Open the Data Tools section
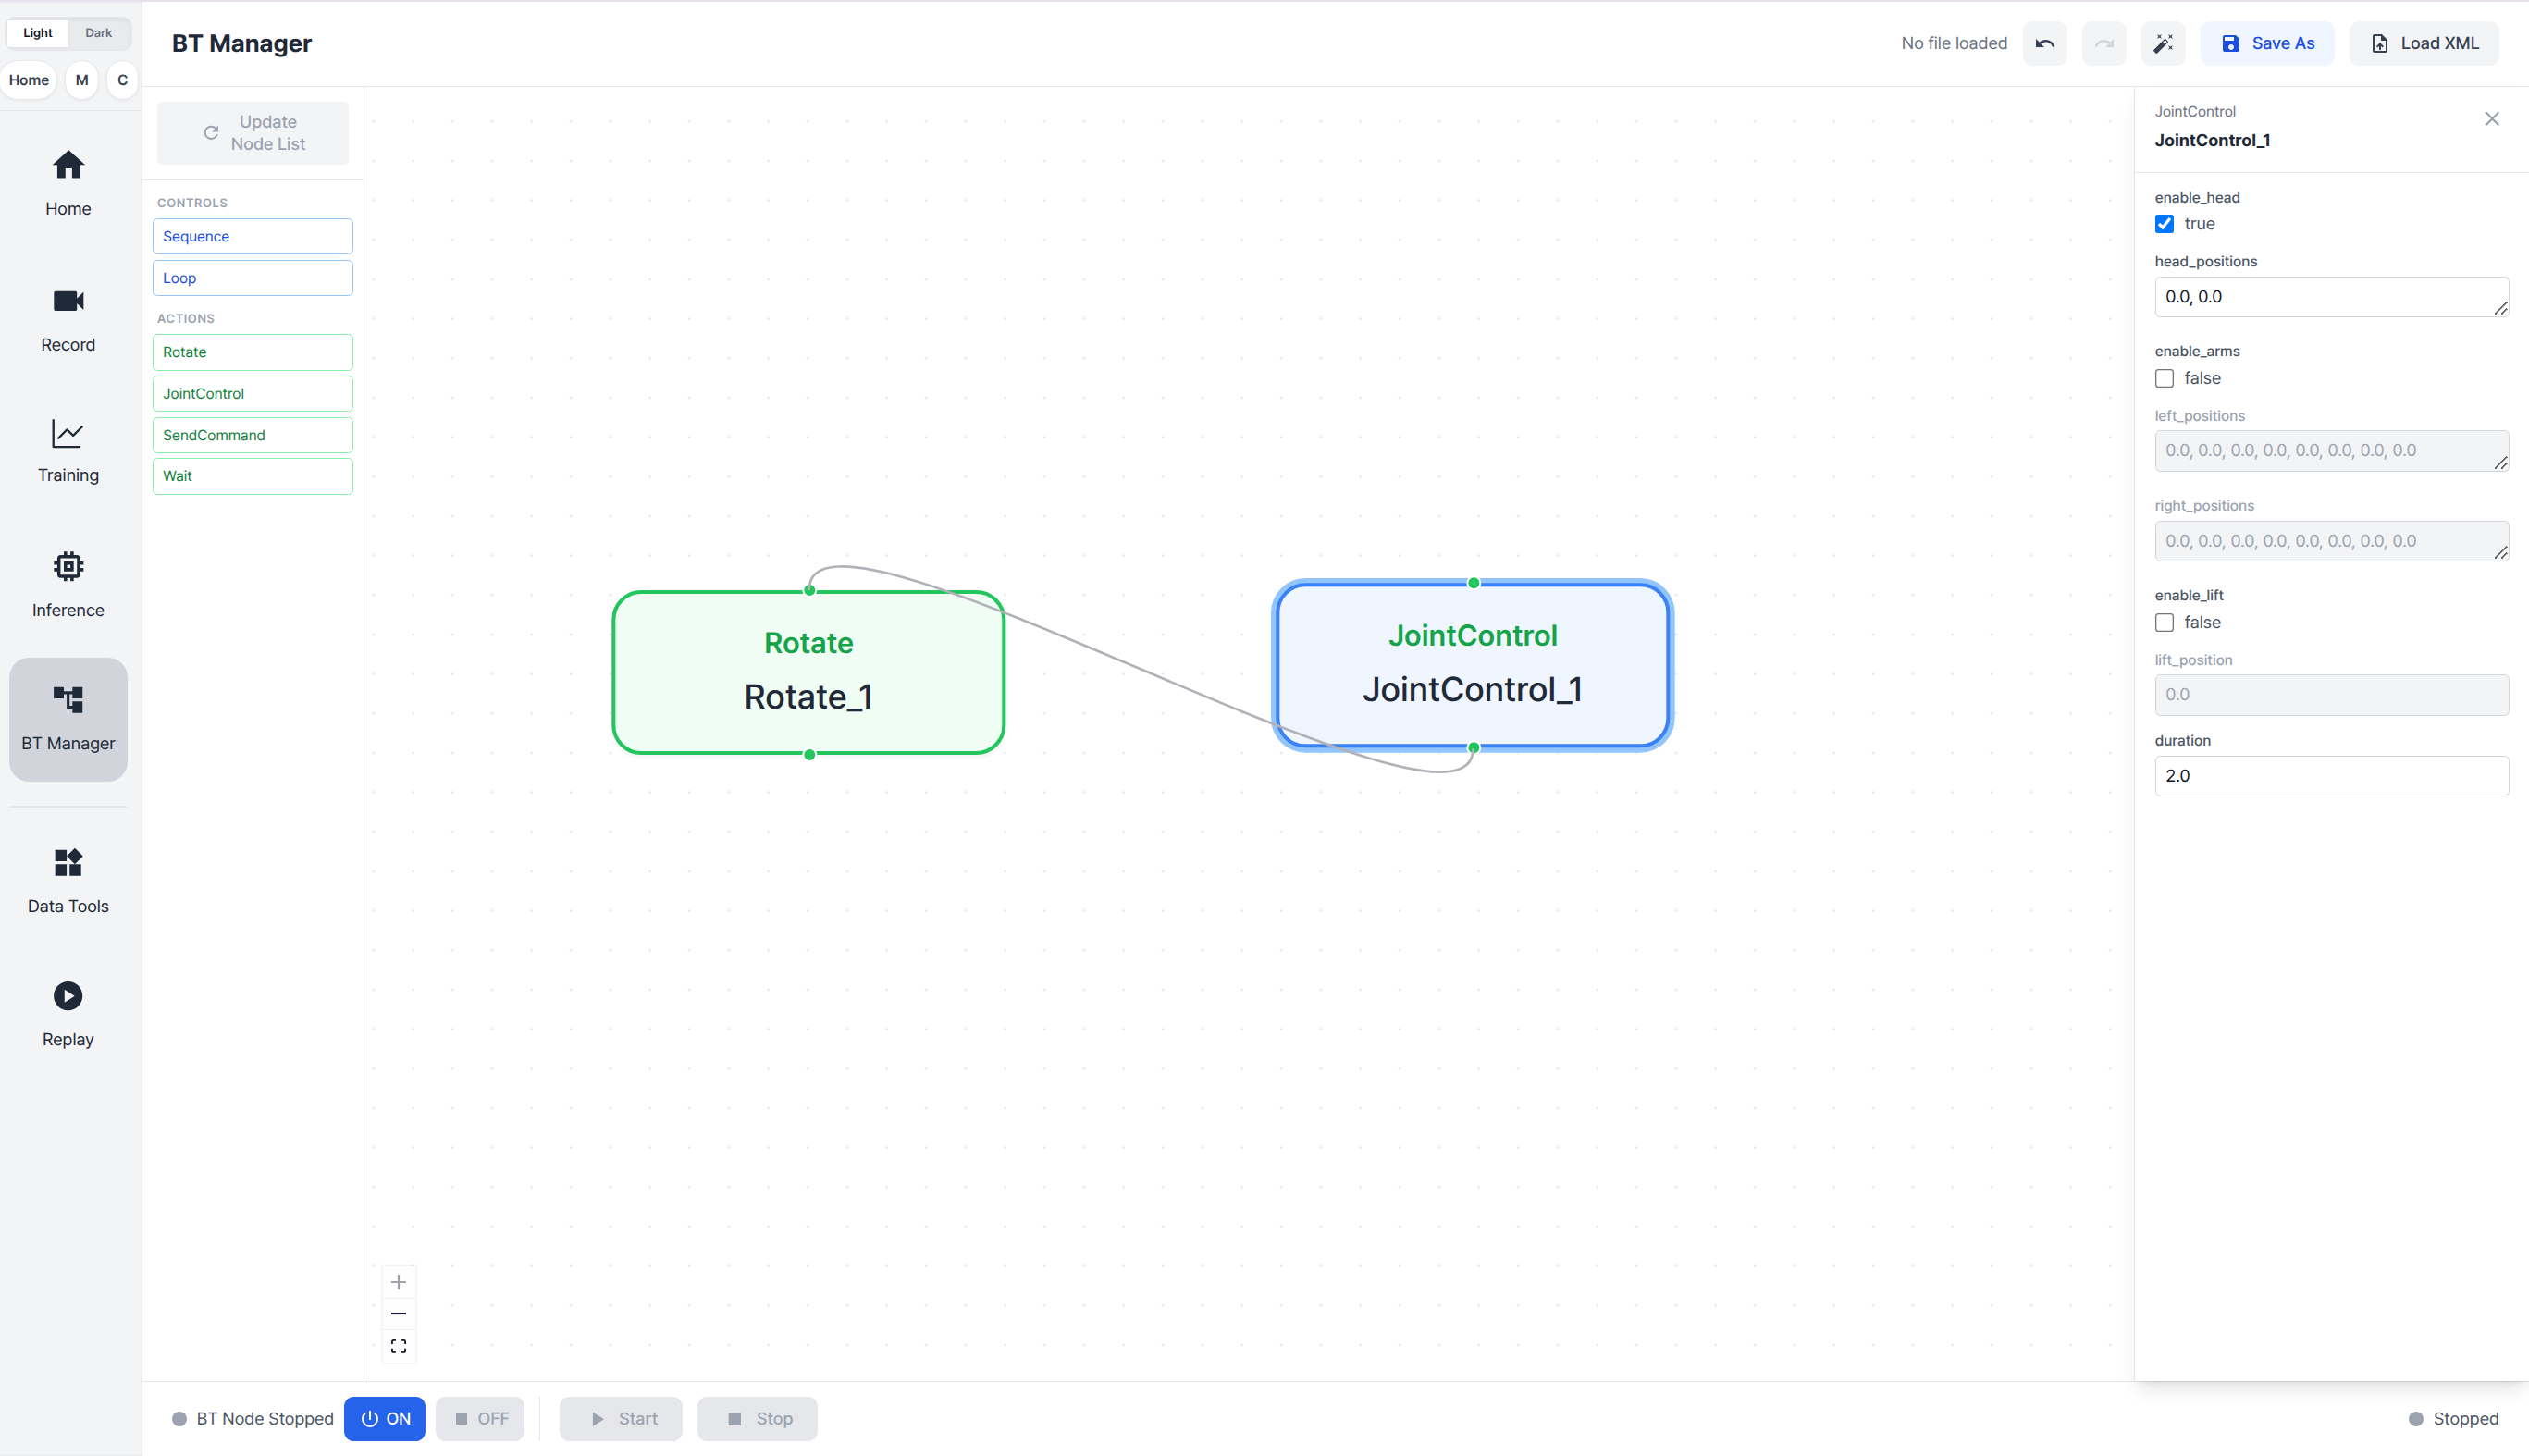Image resolution: width=2529 pixels, height=1456 pixels. click(68, 880)
